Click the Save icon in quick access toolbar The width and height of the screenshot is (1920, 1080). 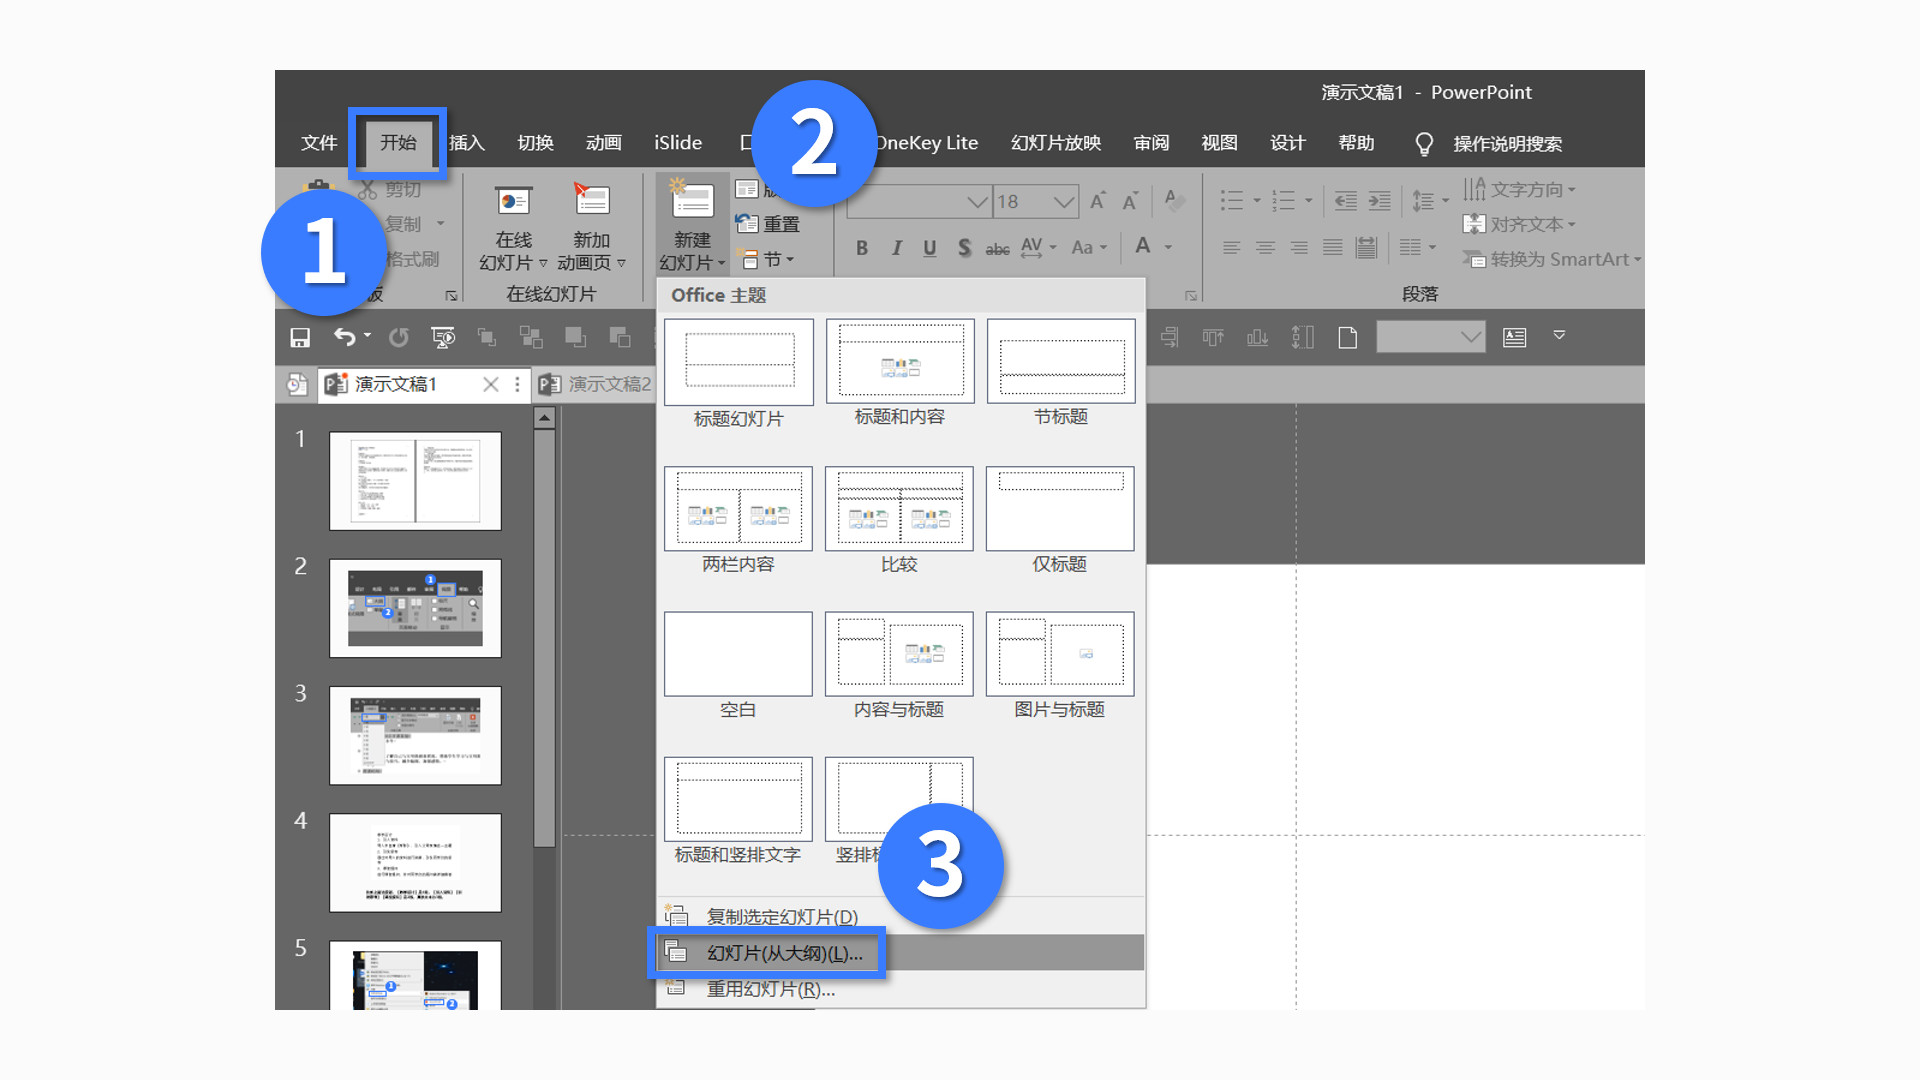click(x=300, y=338)
